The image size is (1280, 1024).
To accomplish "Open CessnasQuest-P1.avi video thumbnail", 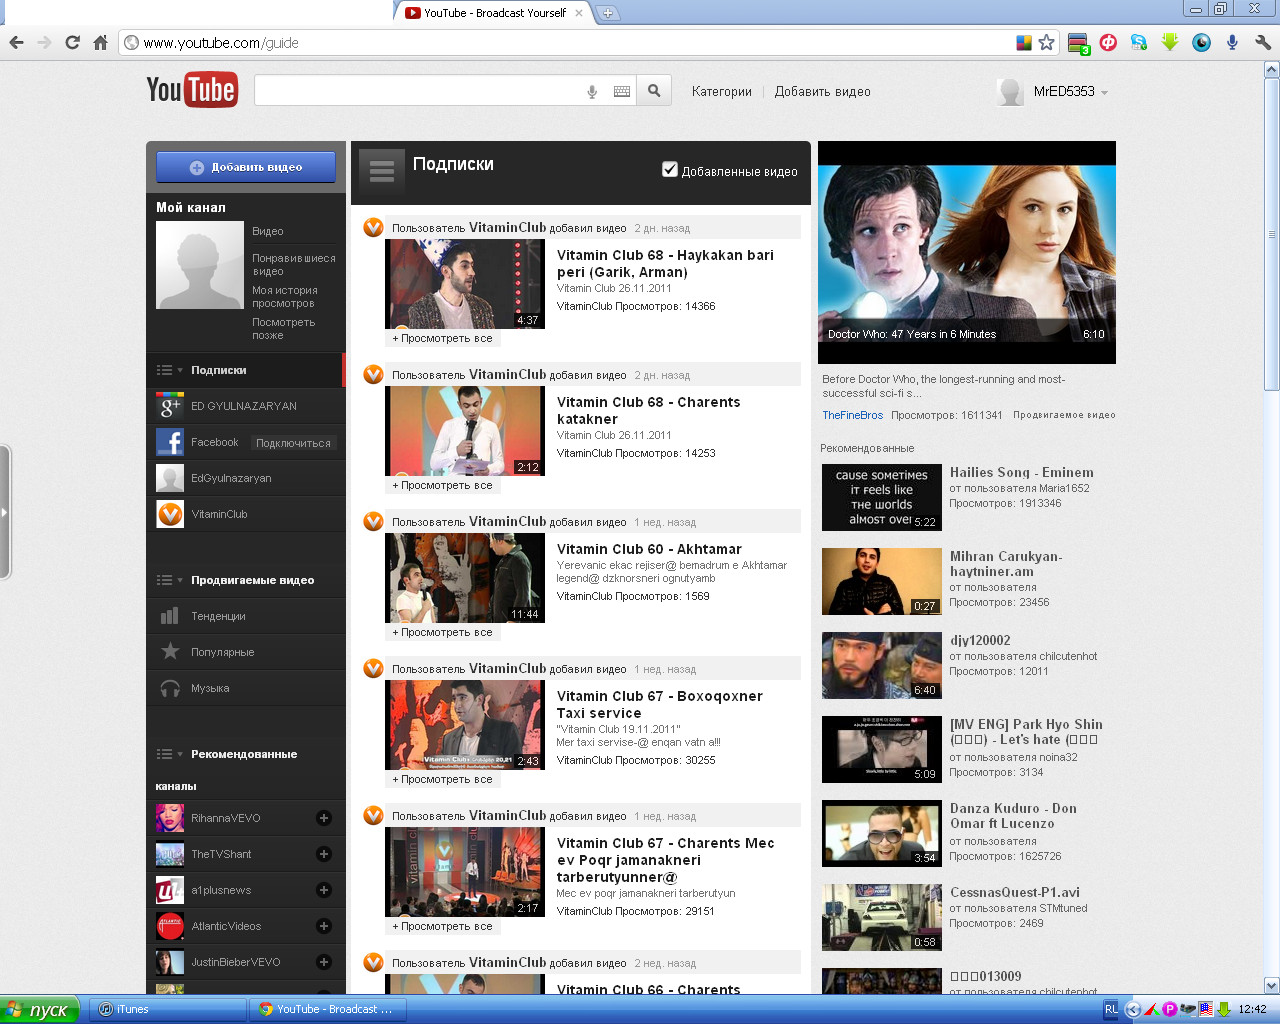I will (x=882, y=917).
